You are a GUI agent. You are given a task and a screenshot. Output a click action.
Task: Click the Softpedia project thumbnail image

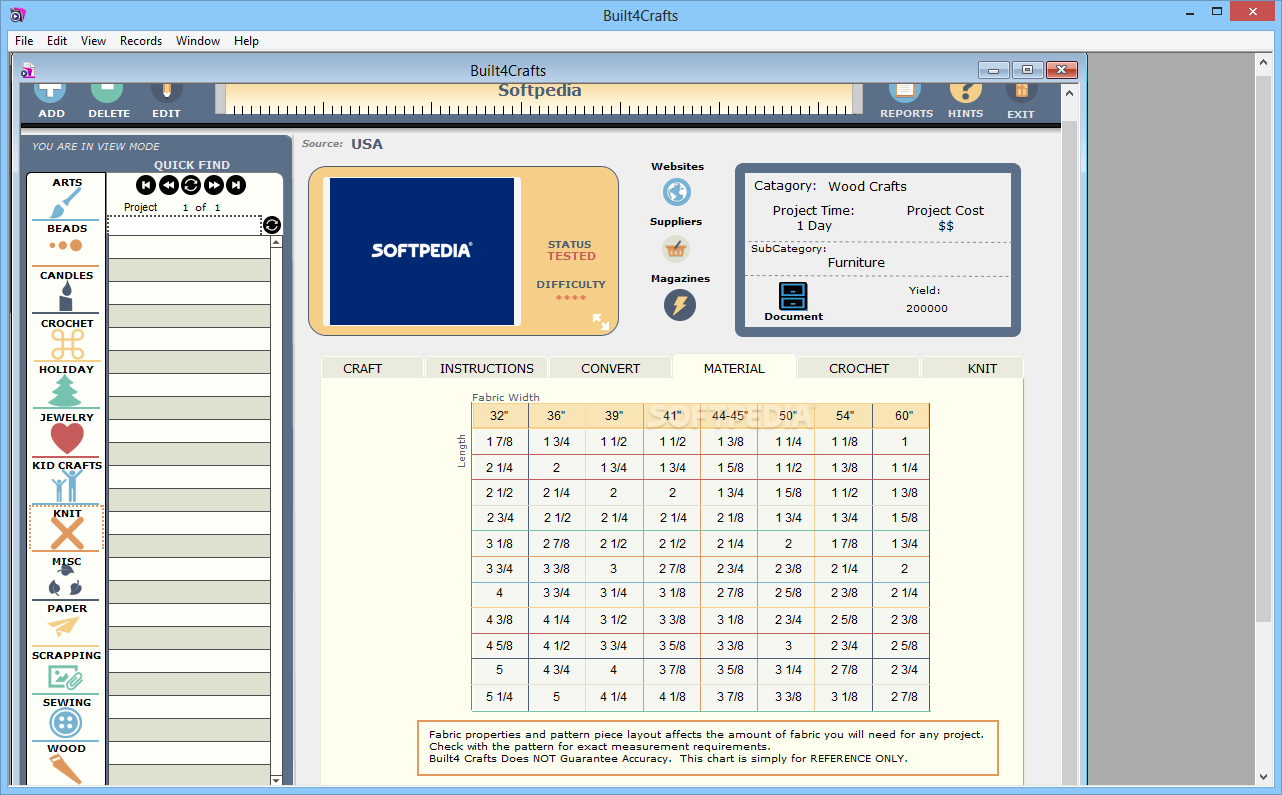click(x=421, y=251)
